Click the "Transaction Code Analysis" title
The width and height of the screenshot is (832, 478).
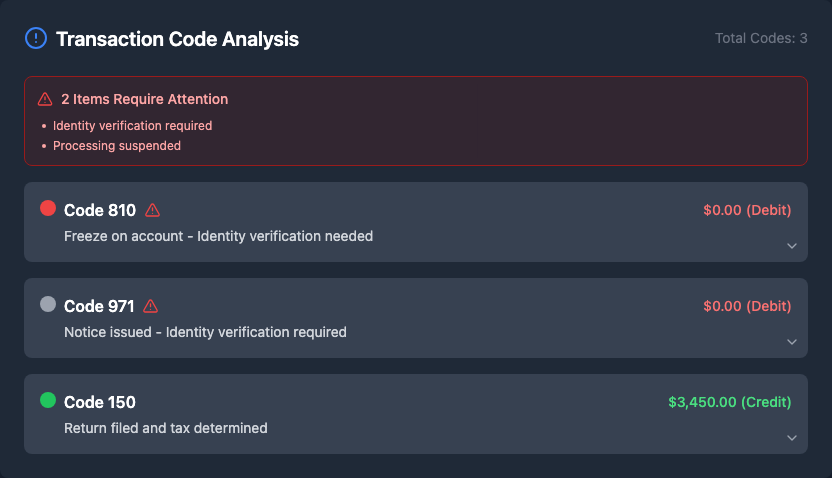[x=177, y=39]
